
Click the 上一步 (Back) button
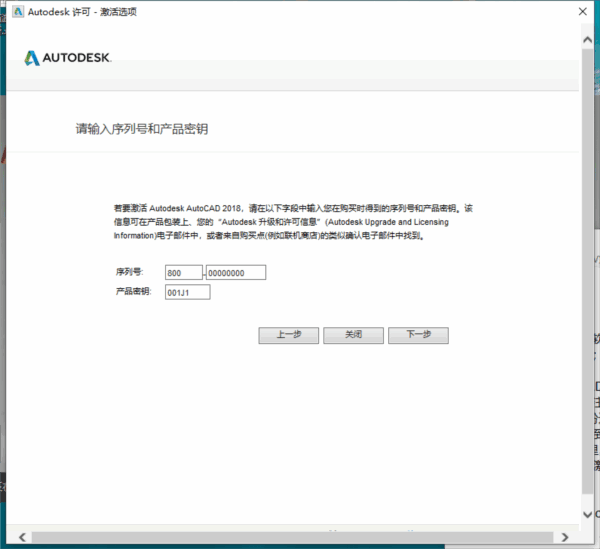289,335
